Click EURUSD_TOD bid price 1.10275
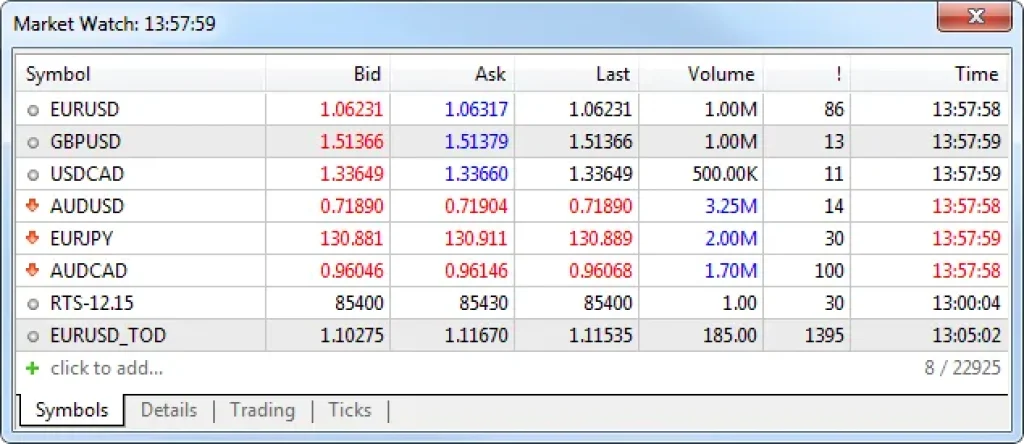Screen dimensions: 1024x444 click(x=351, y=336)
